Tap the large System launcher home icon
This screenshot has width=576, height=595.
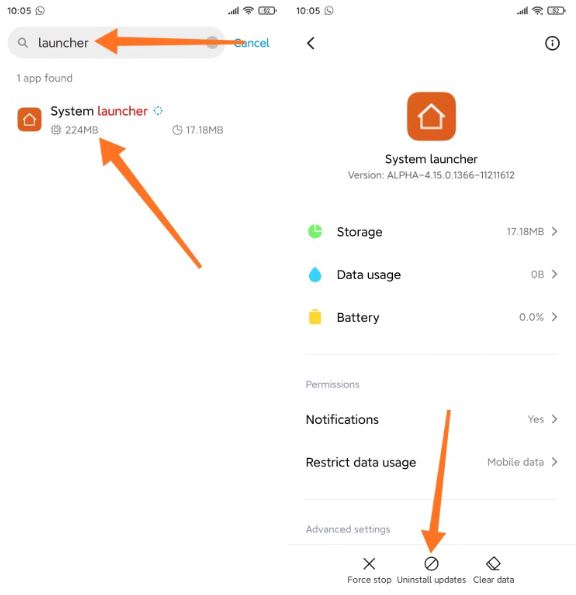click(x=431, y=116)
